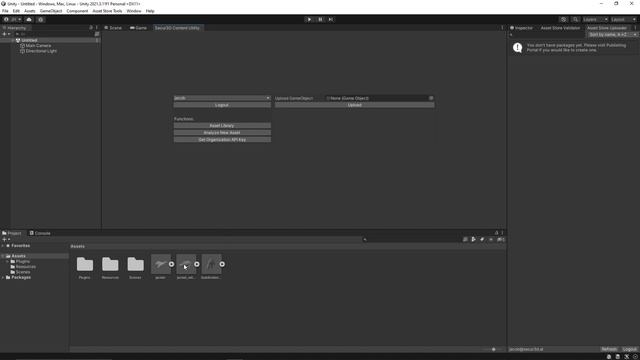Select the Plugins folder in Project tree
The image size is (640, 360).
click(x=22, y=261)
